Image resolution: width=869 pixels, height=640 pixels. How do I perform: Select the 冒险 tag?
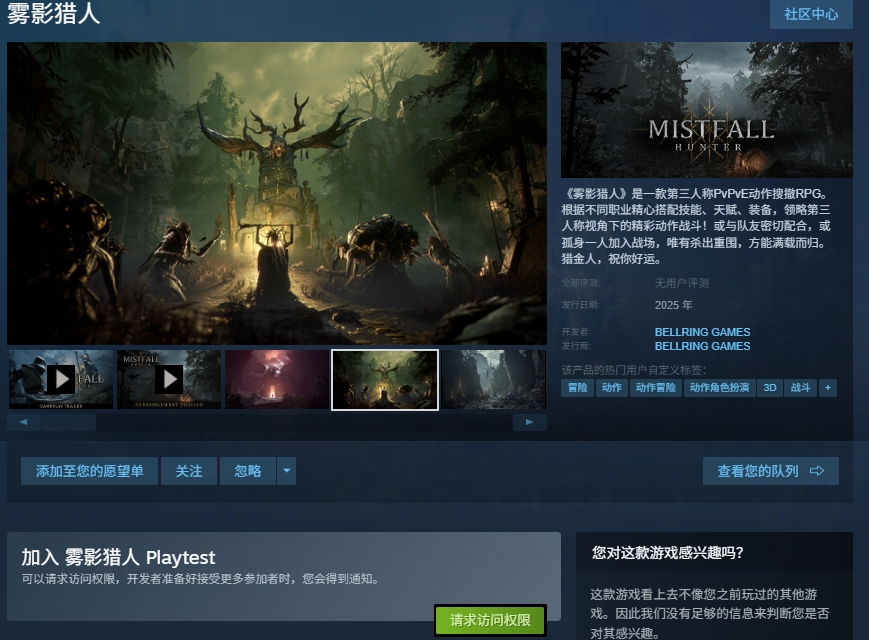578,388
